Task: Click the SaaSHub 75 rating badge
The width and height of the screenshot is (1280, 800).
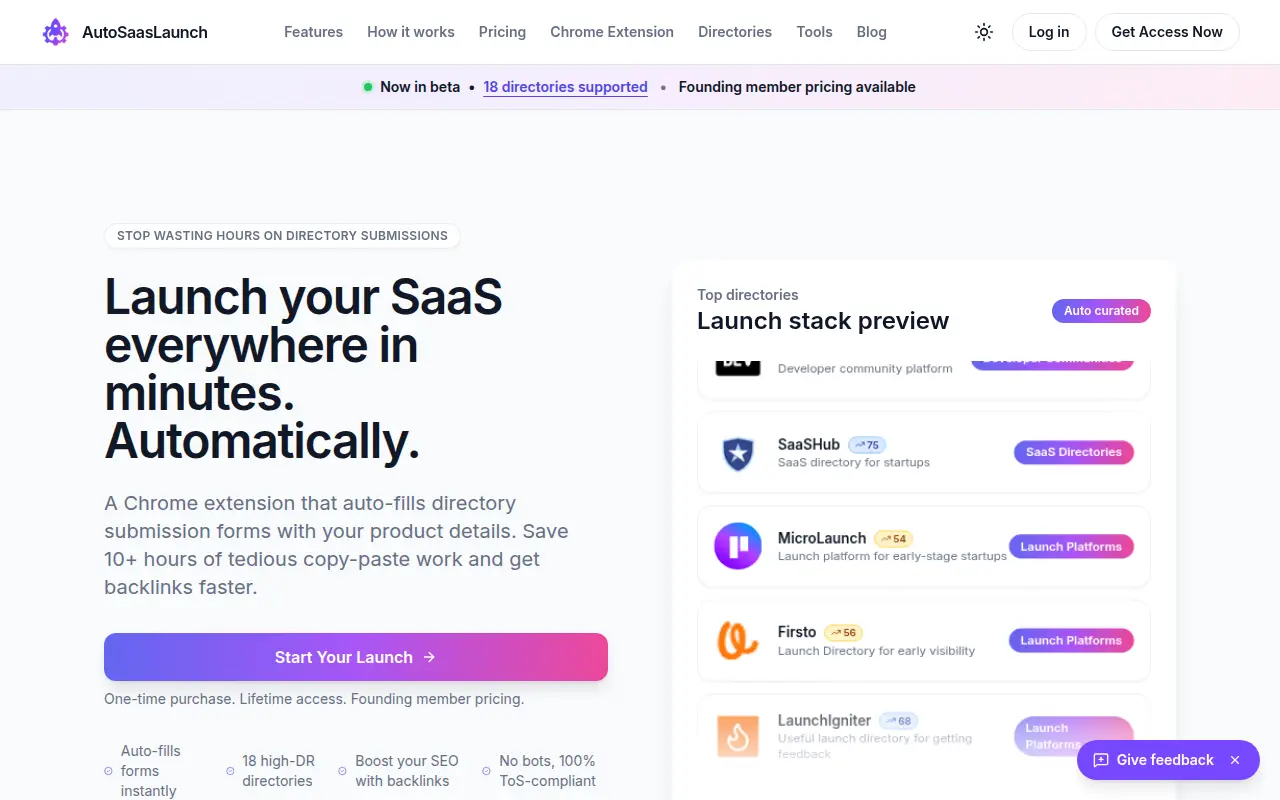Action: point(867,445)
